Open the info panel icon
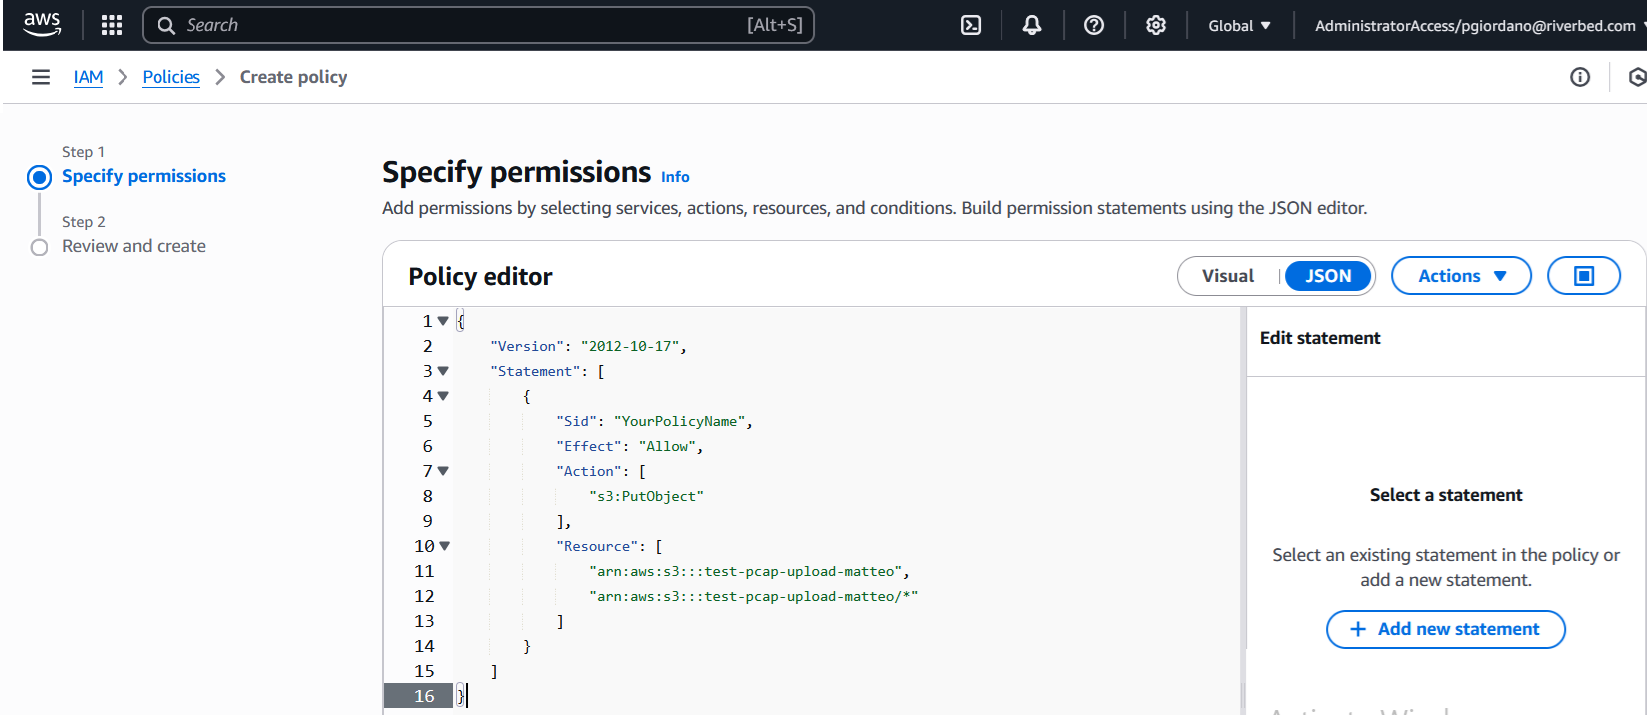Image resolution: width=1647 pixels, height=715 pixels. [x=1579, y=77]
